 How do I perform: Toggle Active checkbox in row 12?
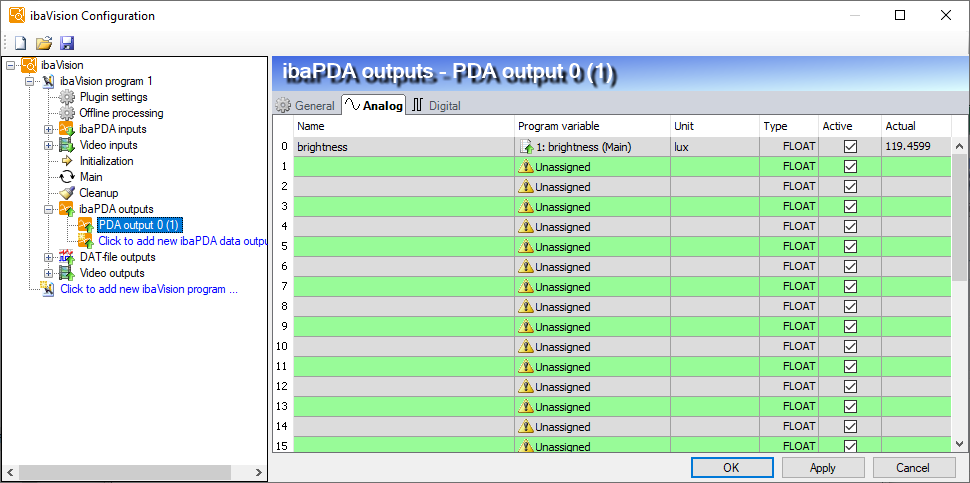pos(850,387)
